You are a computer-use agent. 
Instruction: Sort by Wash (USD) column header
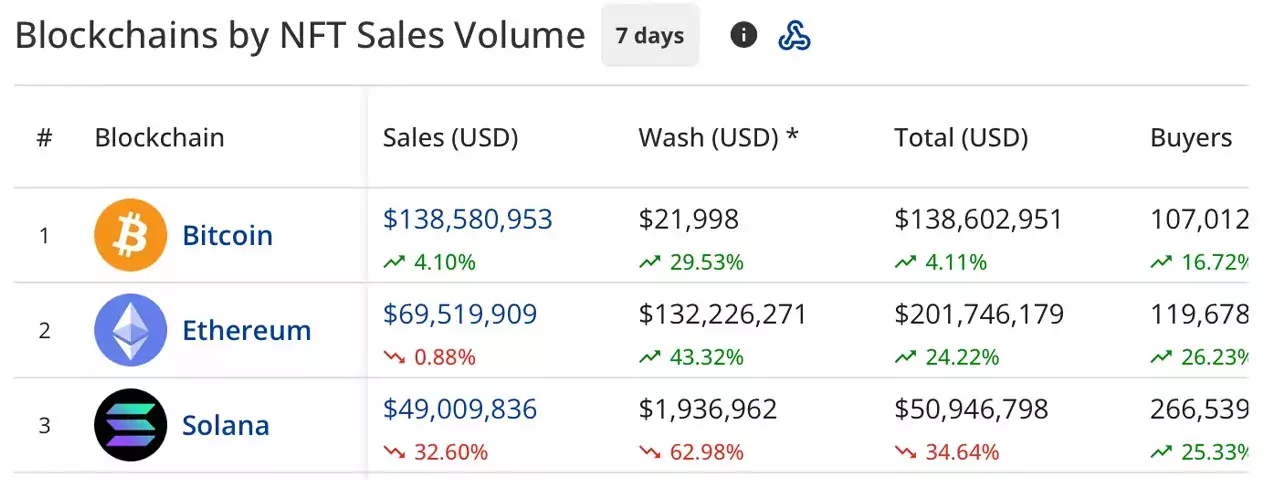[718, 137]
